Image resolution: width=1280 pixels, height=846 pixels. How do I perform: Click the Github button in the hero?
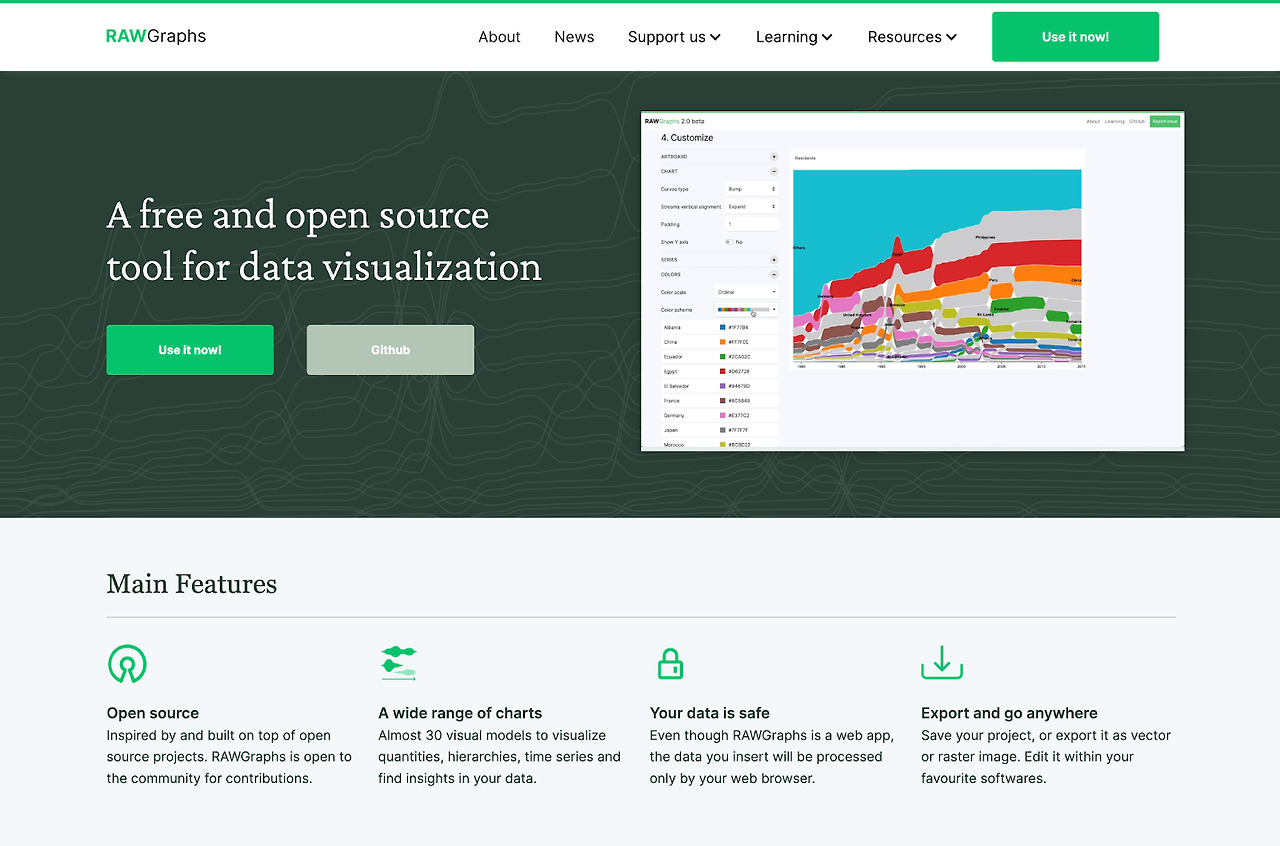pos(390,350)
